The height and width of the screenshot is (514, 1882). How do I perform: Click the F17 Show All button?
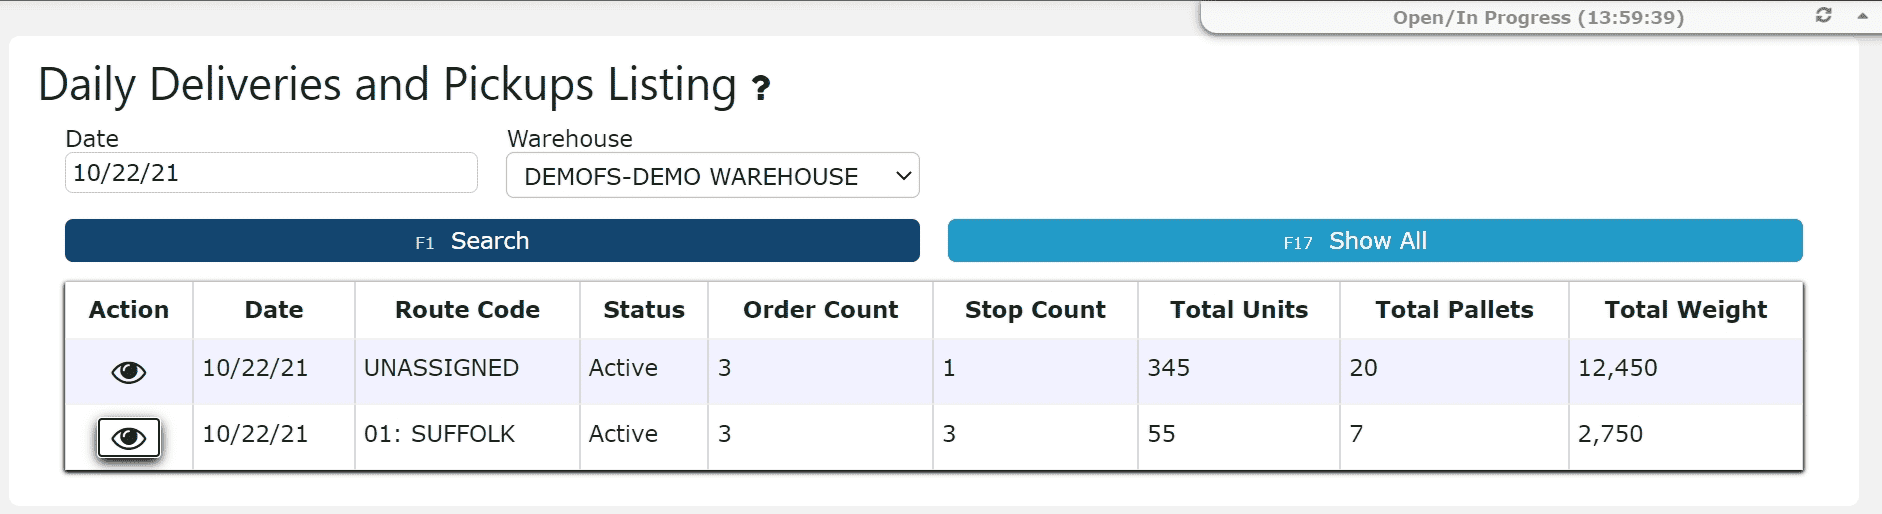pos(1375,241)
